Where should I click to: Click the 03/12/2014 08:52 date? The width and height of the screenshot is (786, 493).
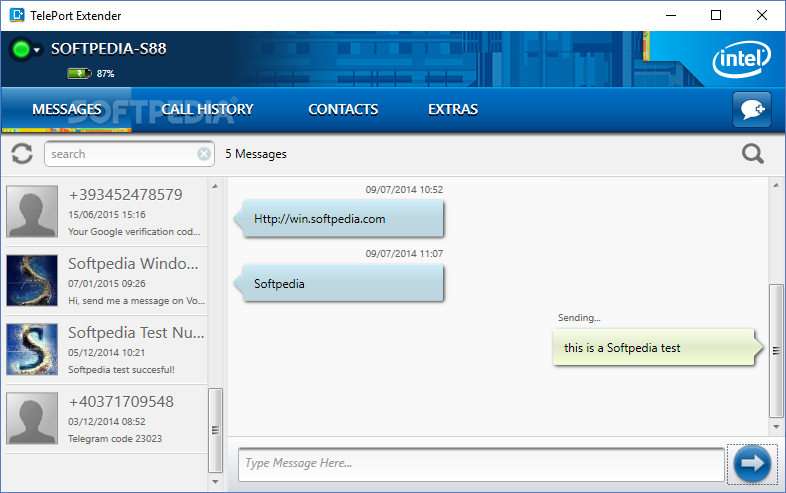point(107,422)
